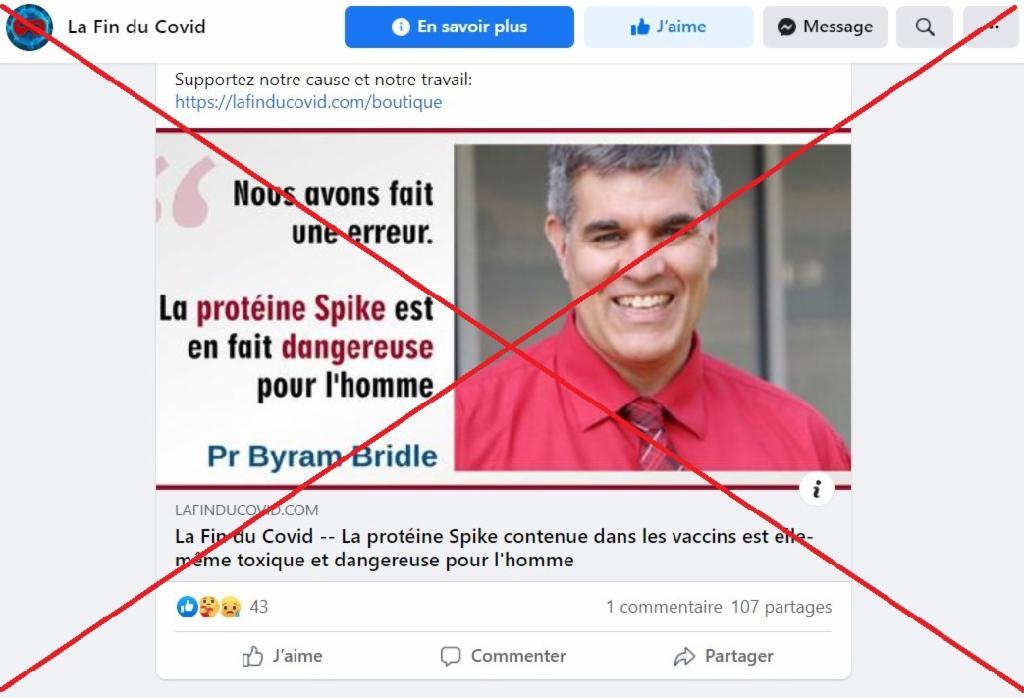Viewport: 1024px width, 698px height.
Task: Click the blue like reaction icon
Action: [187, 607]
